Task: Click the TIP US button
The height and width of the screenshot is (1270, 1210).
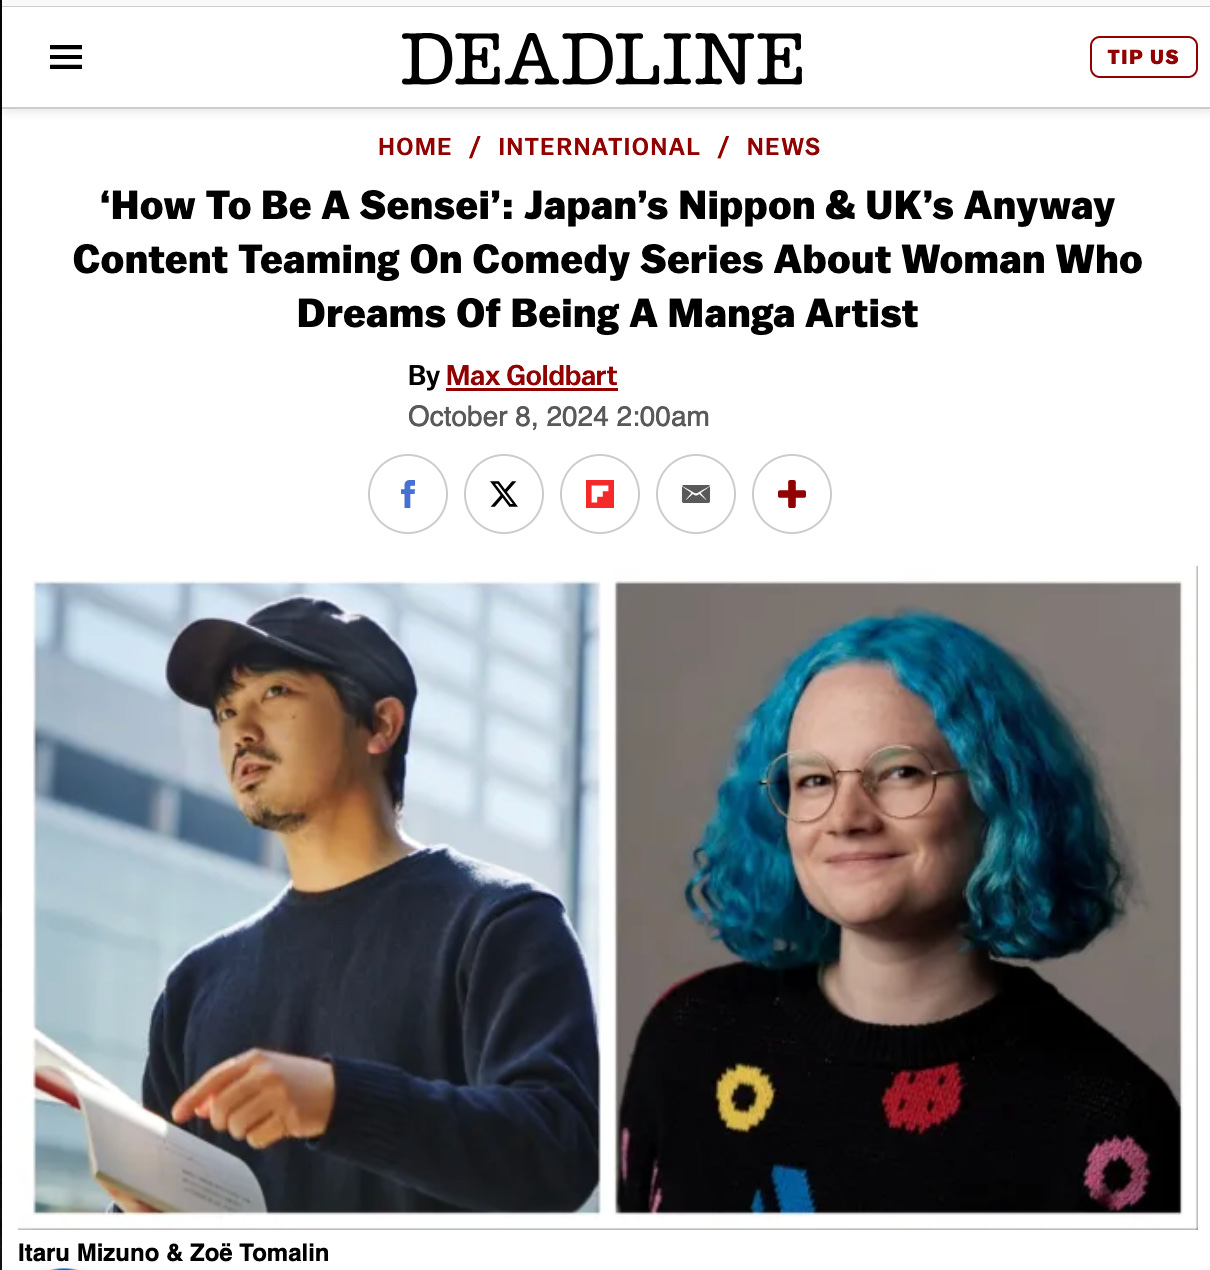Action: click(x=1143, y=57)
